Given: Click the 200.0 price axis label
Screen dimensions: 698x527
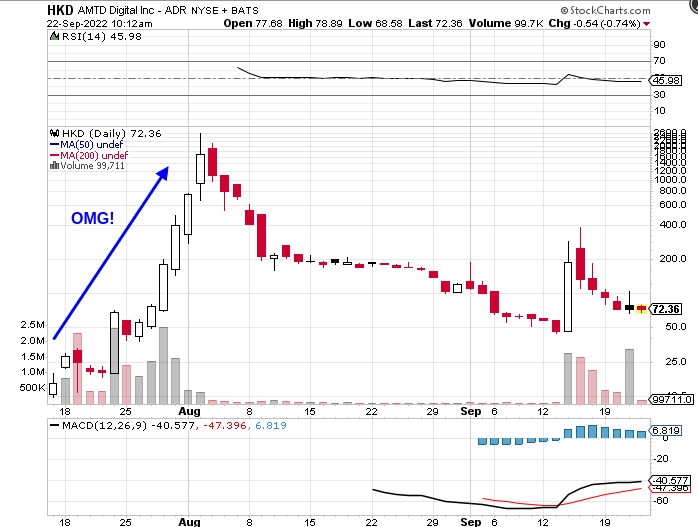Looking at the screenshot, I should [x=673, y=259].
